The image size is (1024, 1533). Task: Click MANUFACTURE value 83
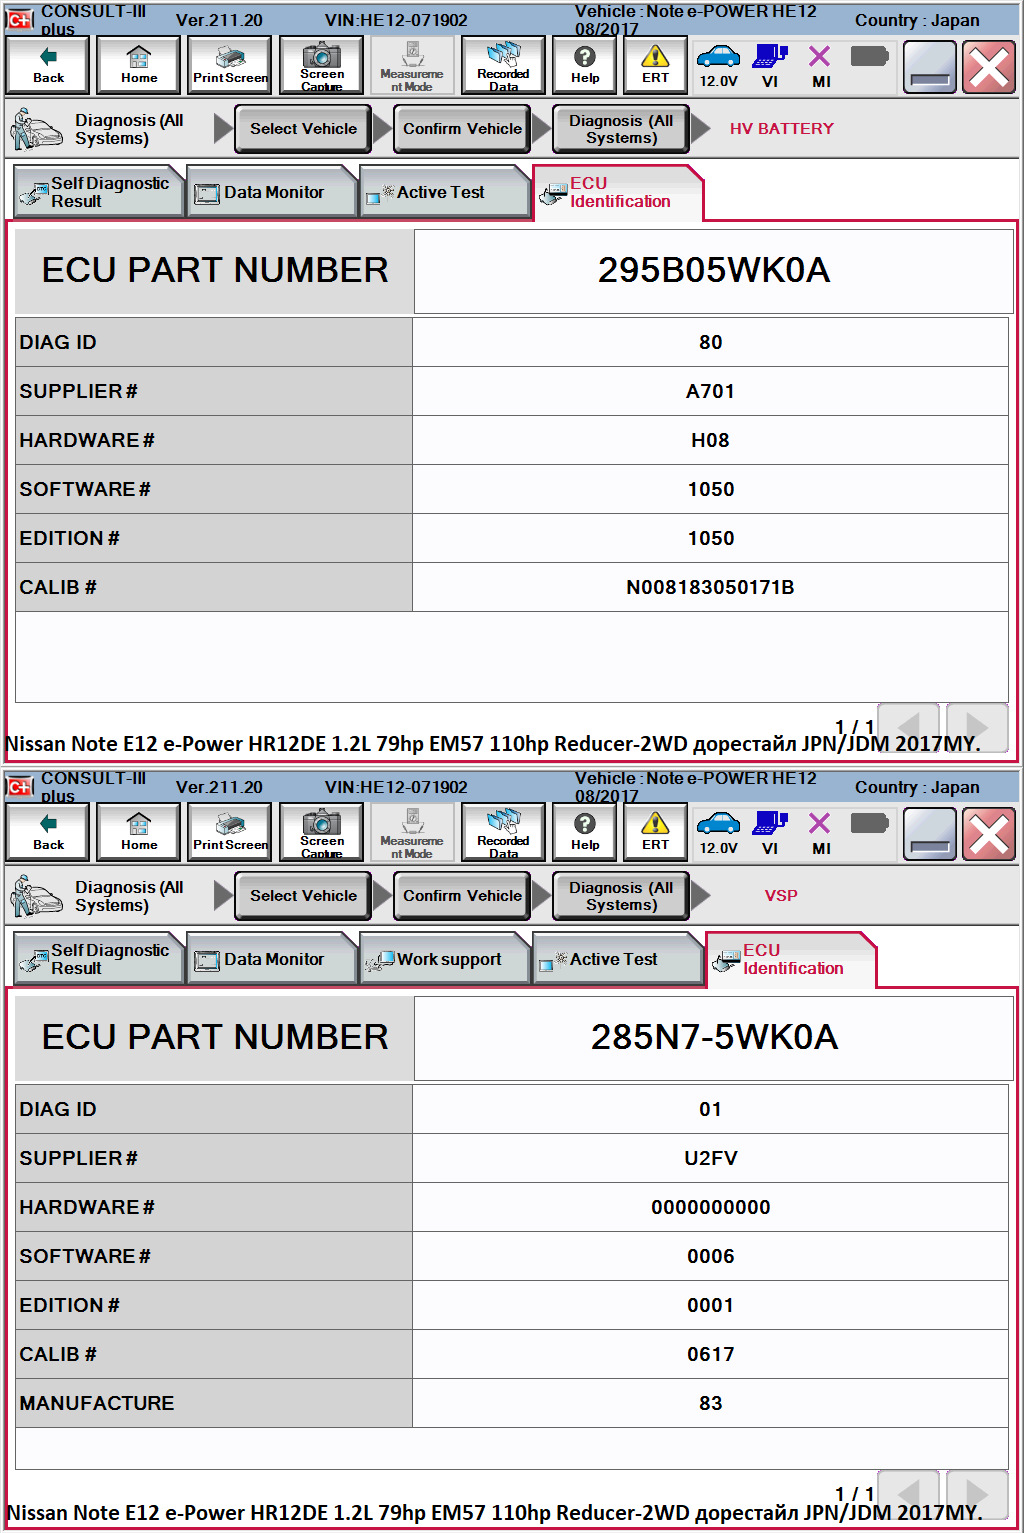point(710,1403)
